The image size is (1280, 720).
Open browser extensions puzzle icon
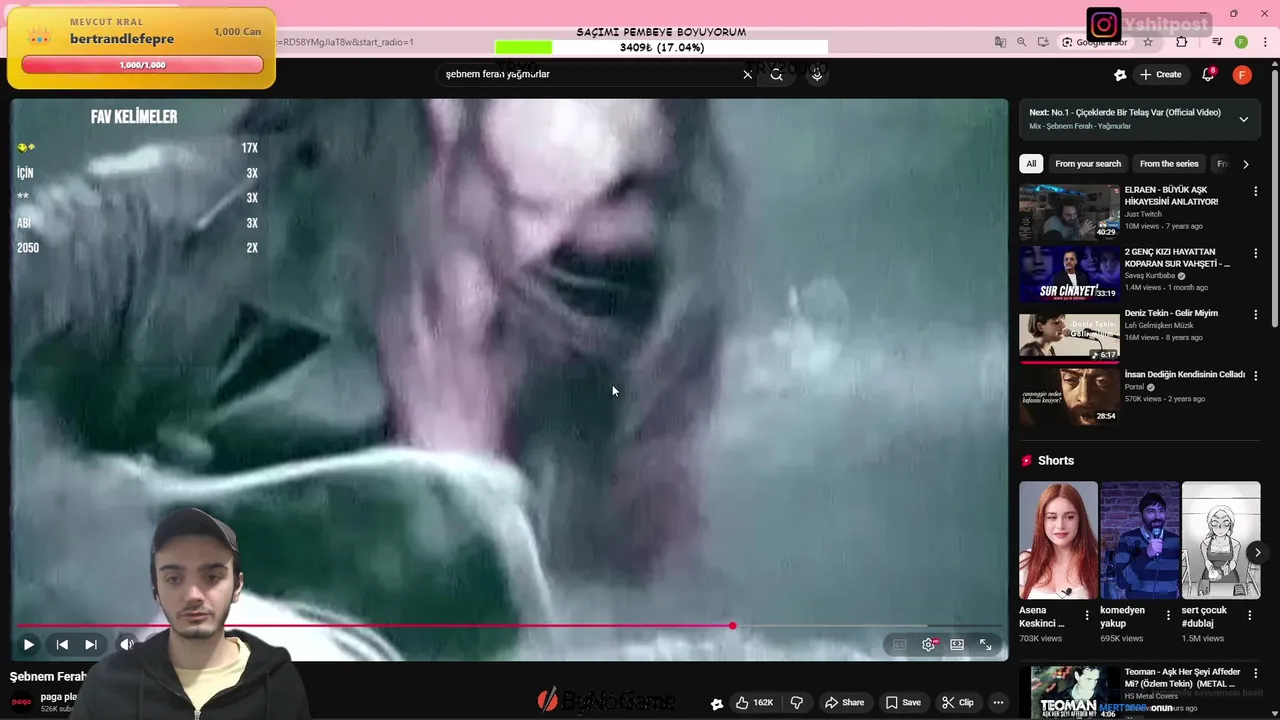pos(1182,42)
